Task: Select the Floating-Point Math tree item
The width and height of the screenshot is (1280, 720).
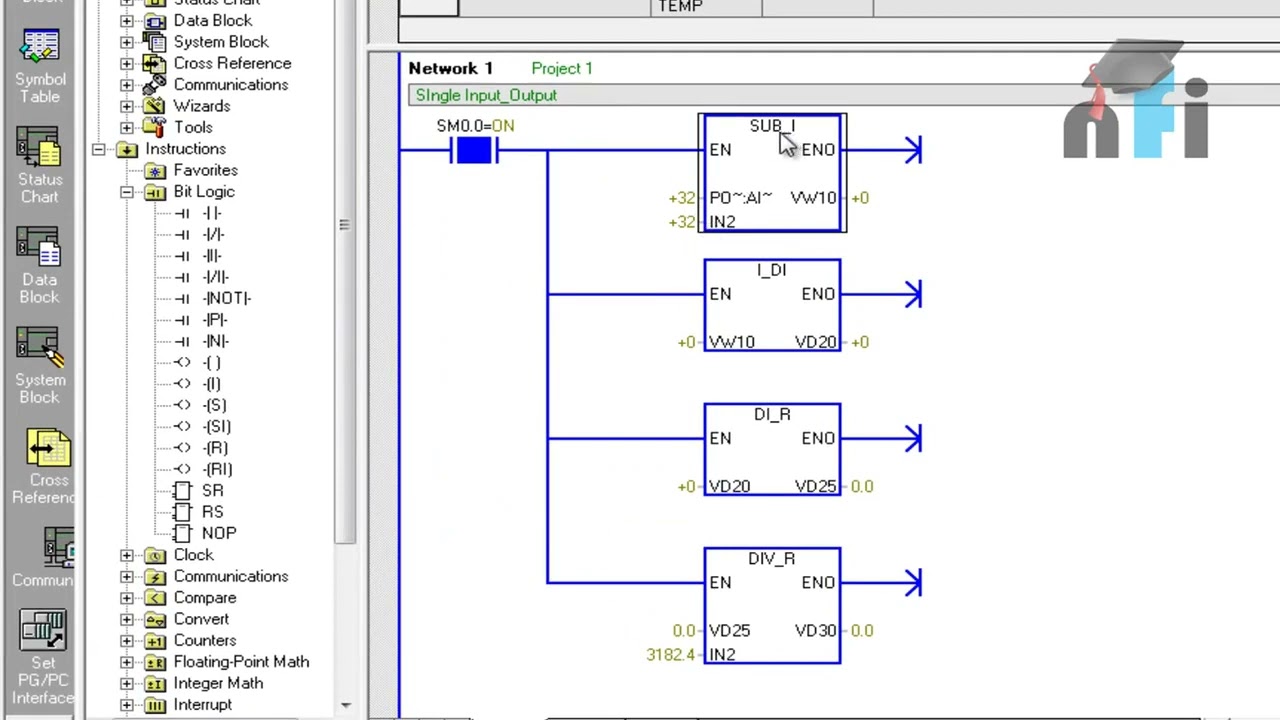Action: [x=241, y=662]
